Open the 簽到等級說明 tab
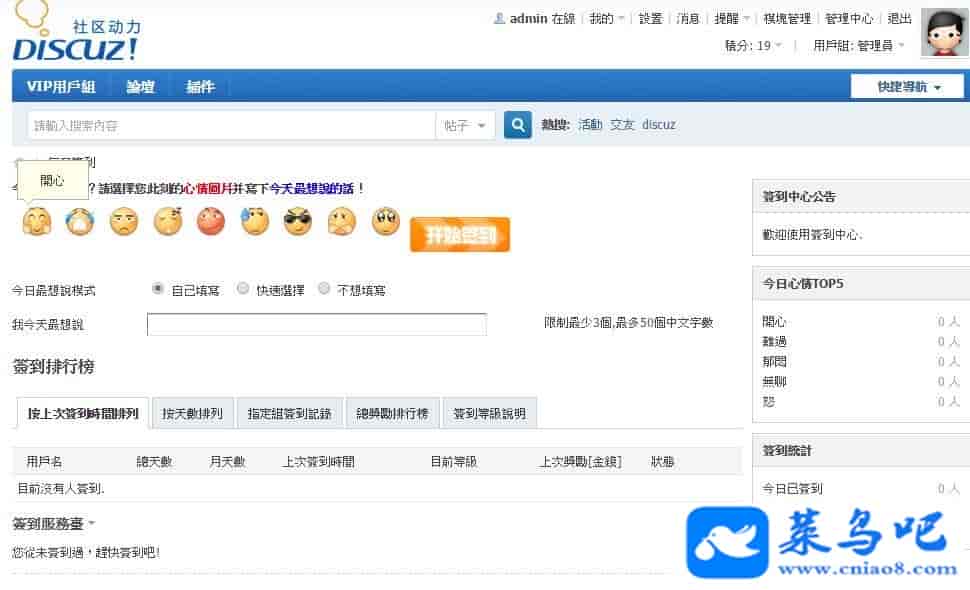 (x=489, y=413)
